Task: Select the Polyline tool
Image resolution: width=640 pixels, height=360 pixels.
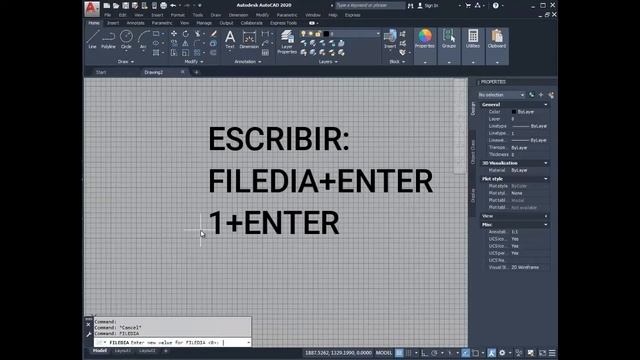Action: (x=108, y=39)
